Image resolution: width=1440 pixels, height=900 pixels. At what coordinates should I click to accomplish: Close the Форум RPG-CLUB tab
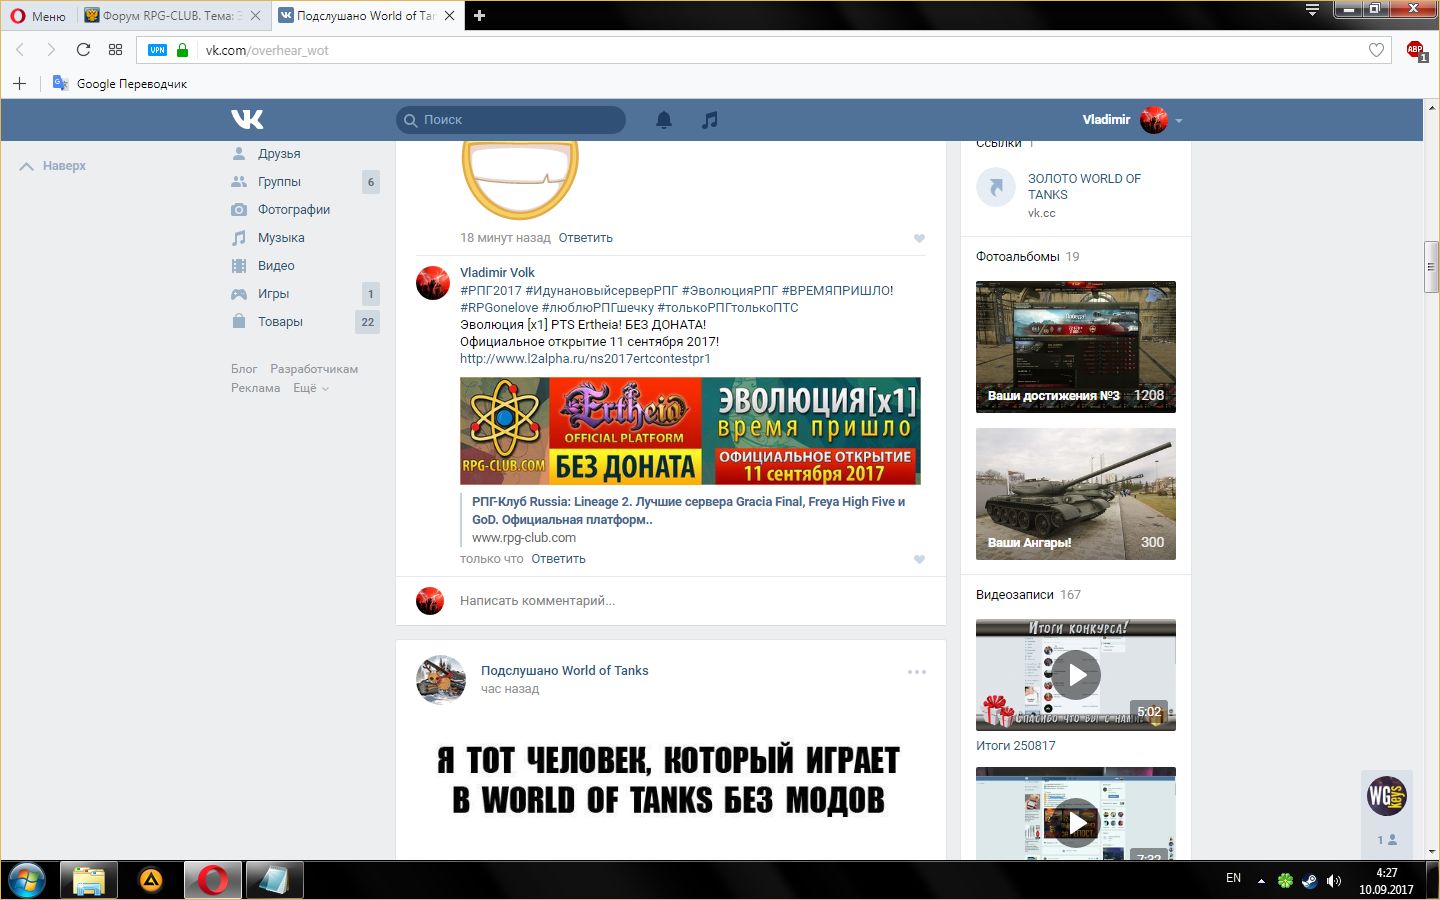[x=256, y=16]
